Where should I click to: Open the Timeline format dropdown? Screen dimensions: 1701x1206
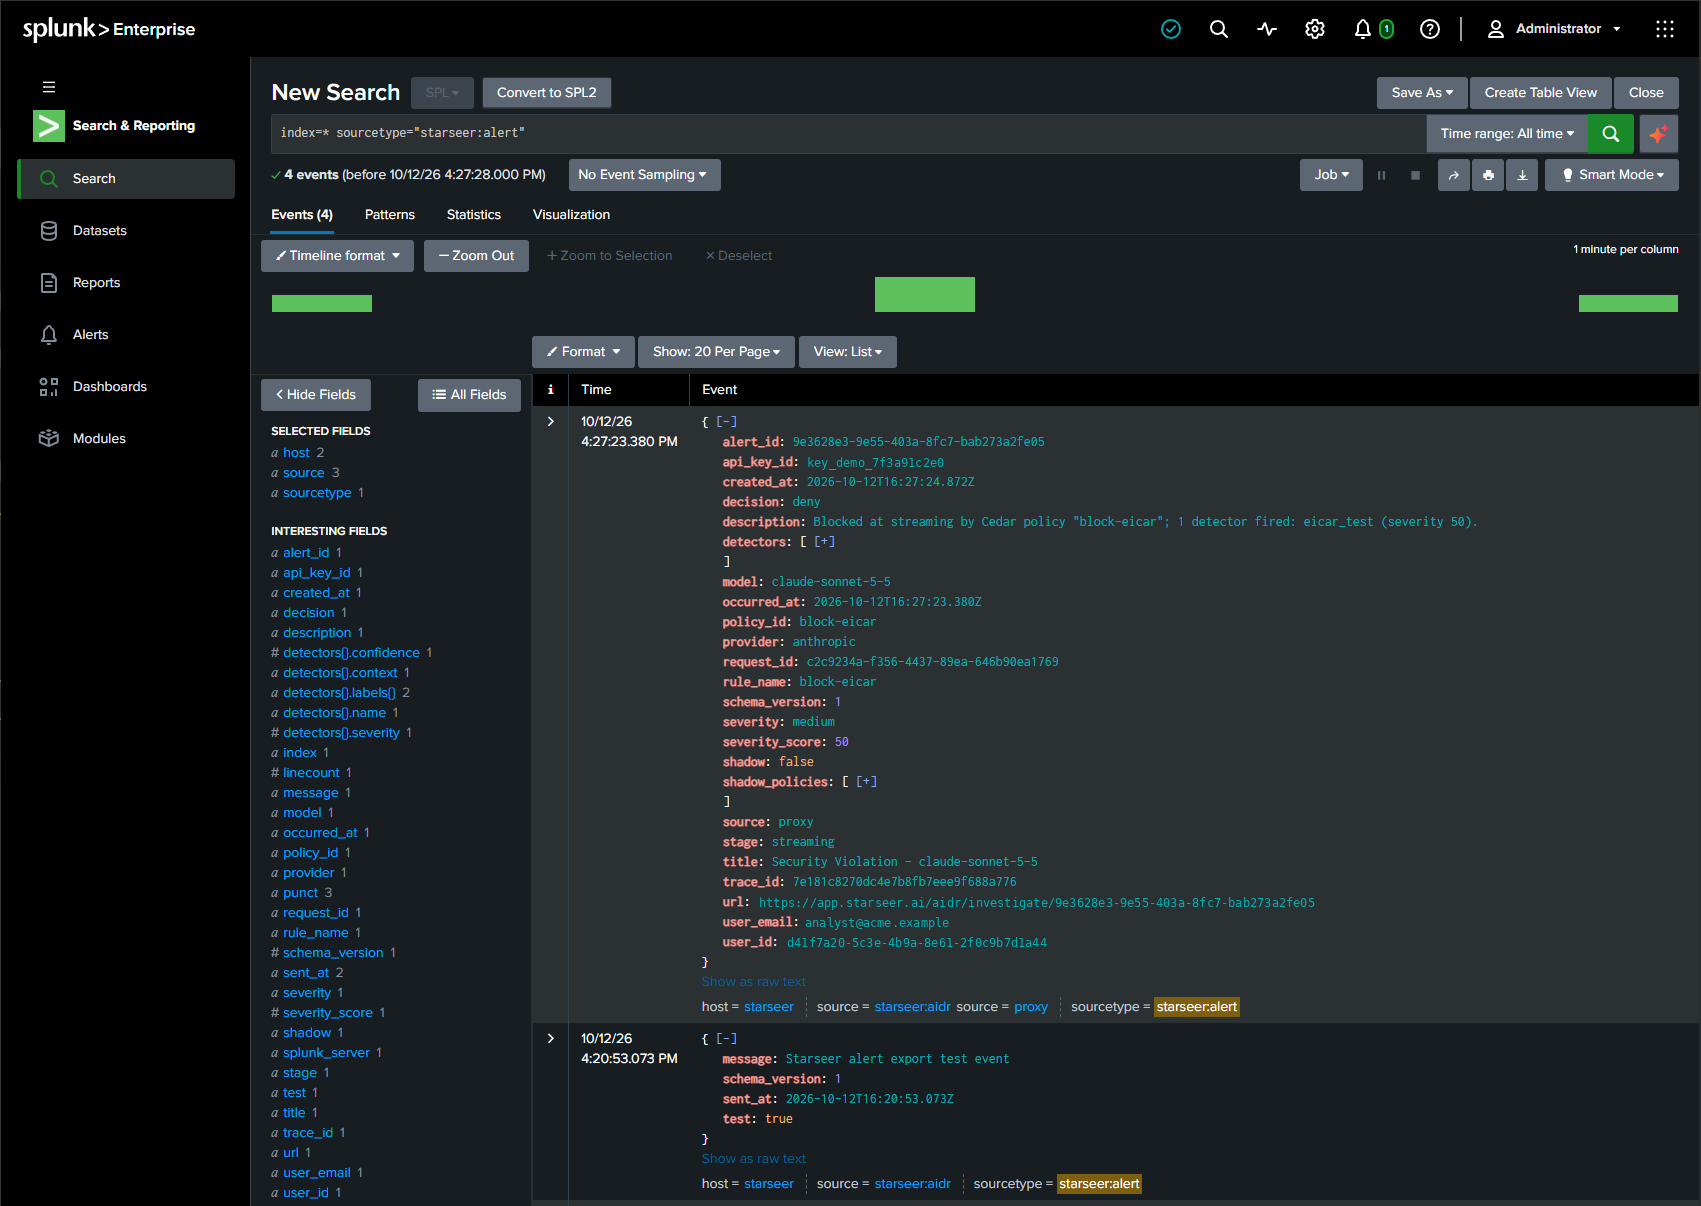click(338, 256)
